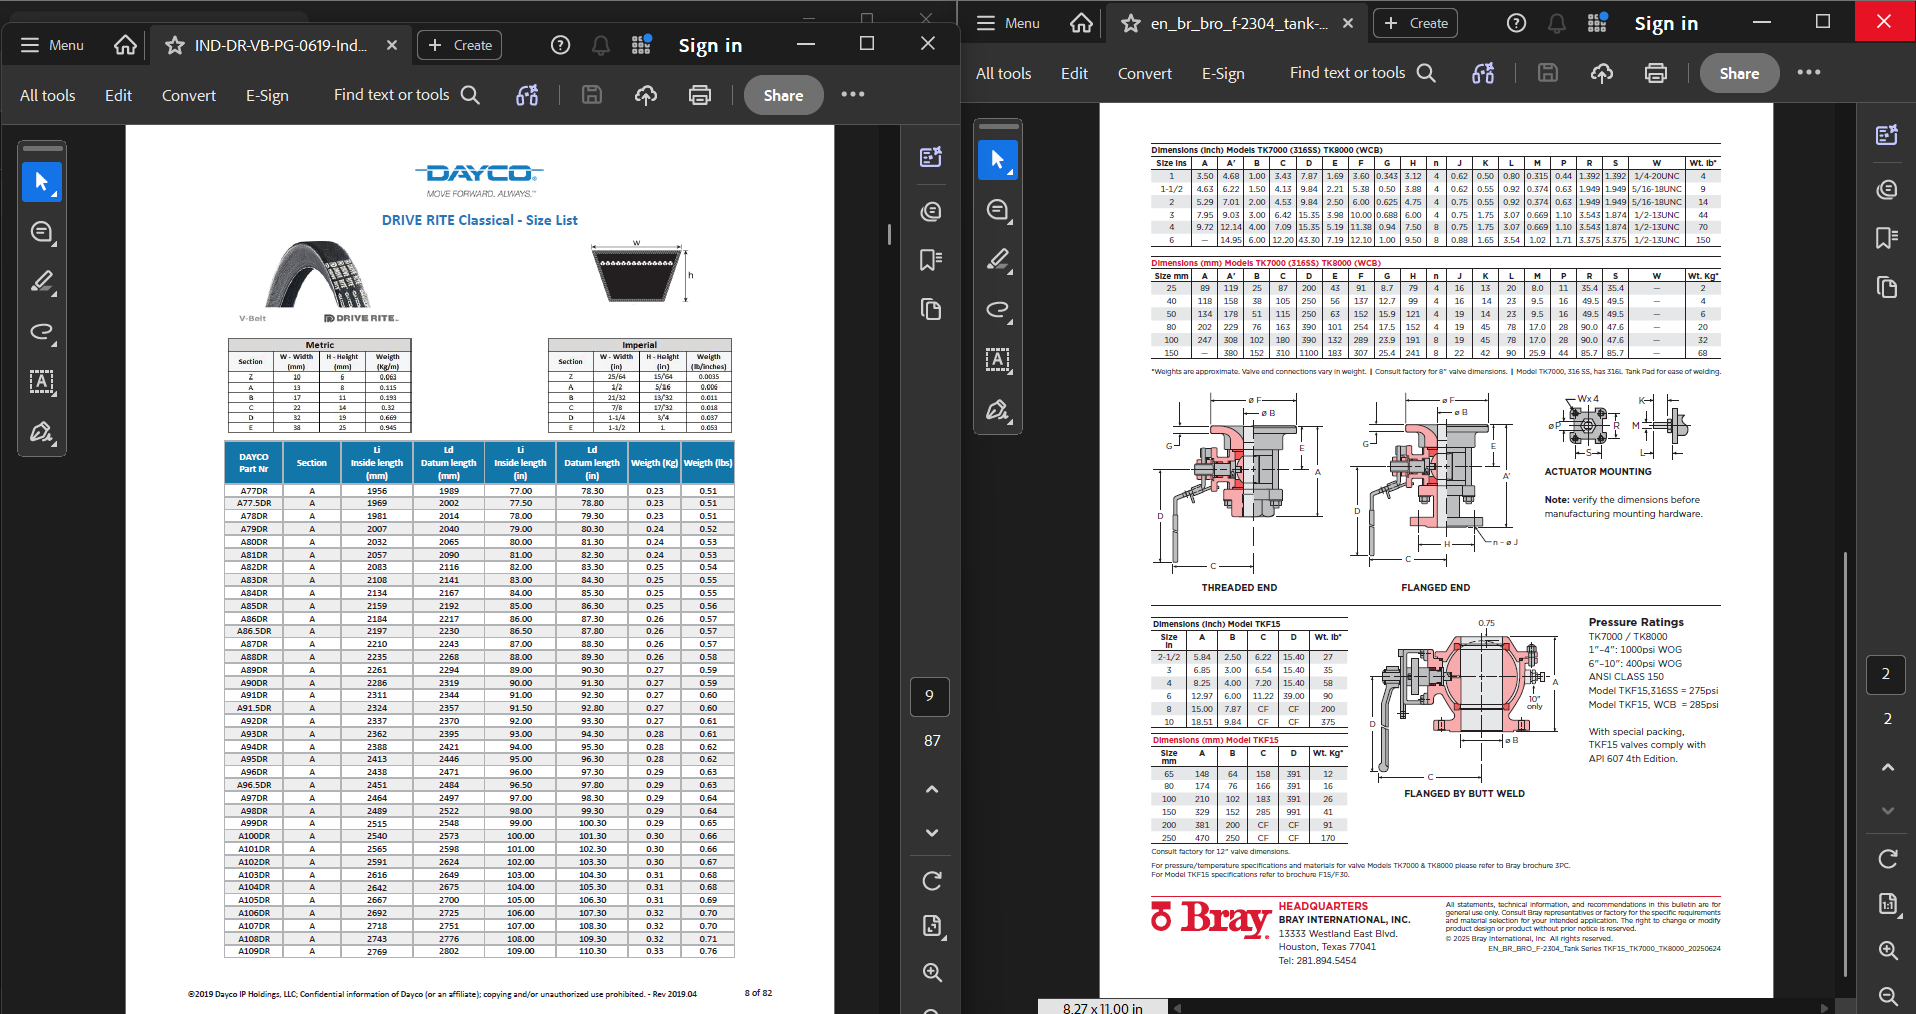Star the en_br_bro_f-2304_tank tab
The width and height of the screenshot is (1916, 1014).
point(1131,23)
